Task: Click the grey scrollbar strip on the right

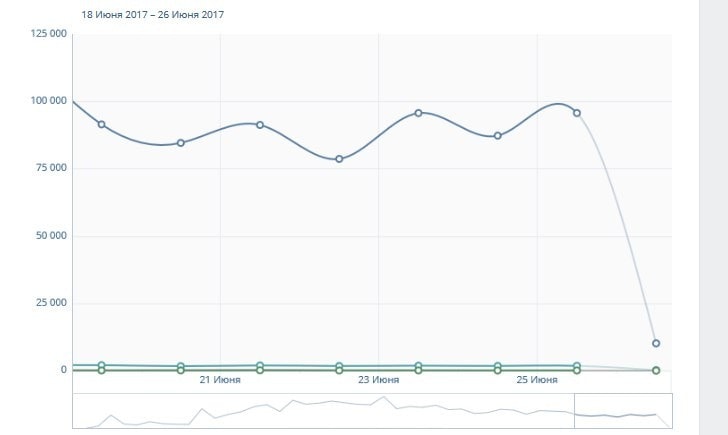Action: click(712, 217)
